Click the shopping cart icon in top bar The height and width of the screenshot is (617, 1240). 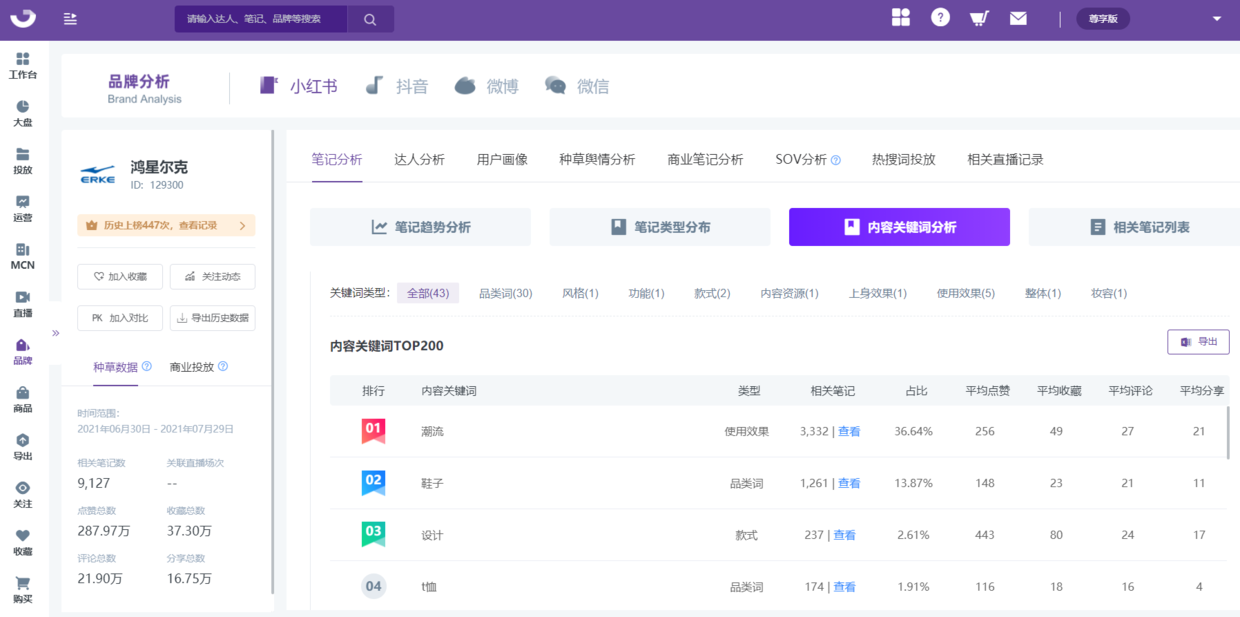point(979,18)
